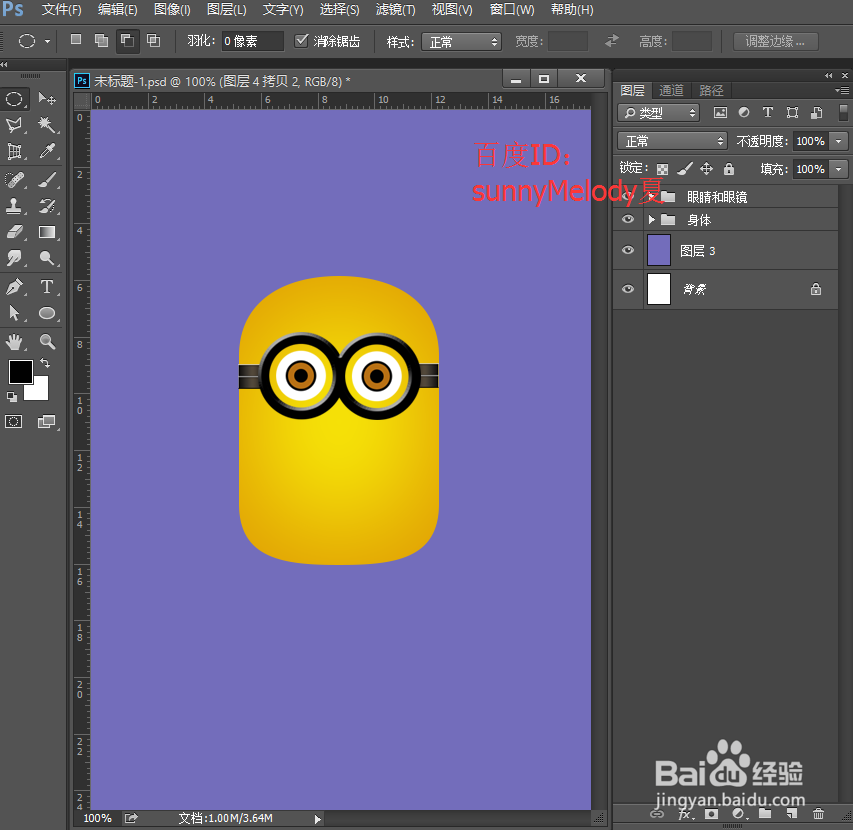This screenshot has height=830, width=853.
Task: Select the Elliptical Marquee tool
Action: (x=14, y=99)
